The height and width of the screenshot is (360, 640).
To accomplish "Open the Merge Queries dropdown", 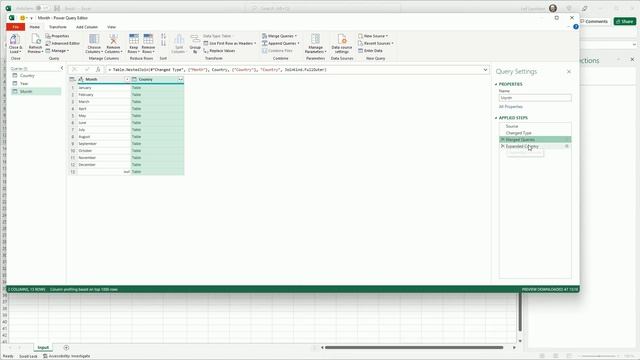I will tap(279, 36).
